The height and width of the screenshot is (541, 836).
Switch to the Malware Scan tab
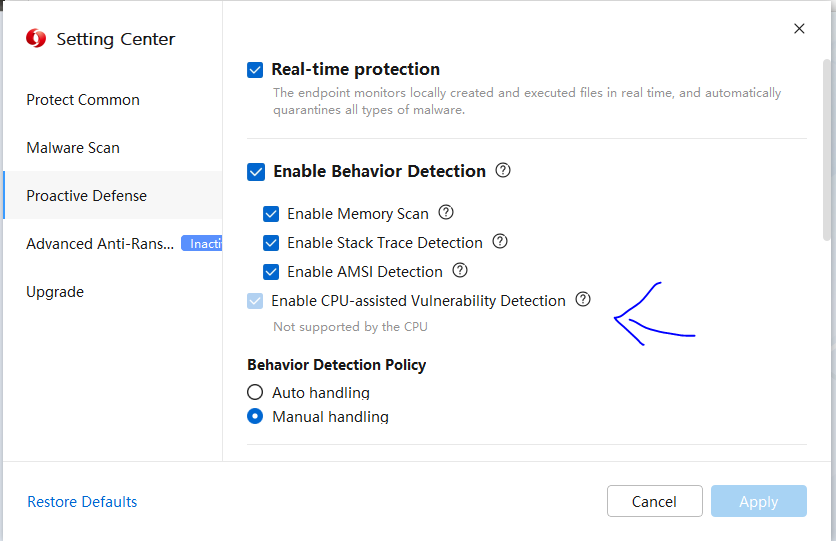(x=73, y=148)
